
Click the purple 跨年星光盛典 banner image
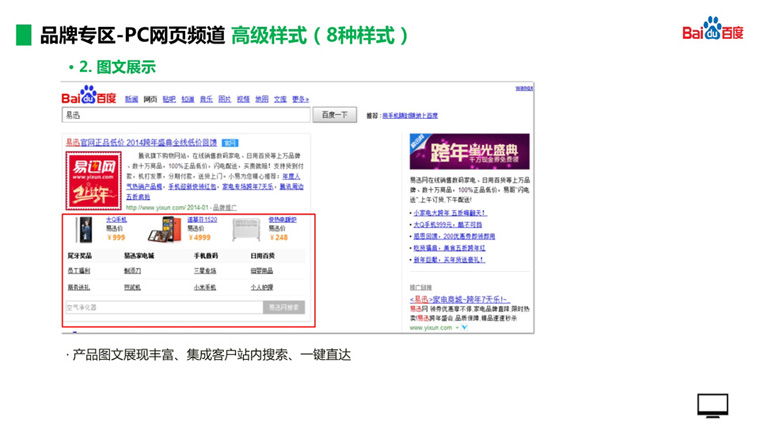469,151
